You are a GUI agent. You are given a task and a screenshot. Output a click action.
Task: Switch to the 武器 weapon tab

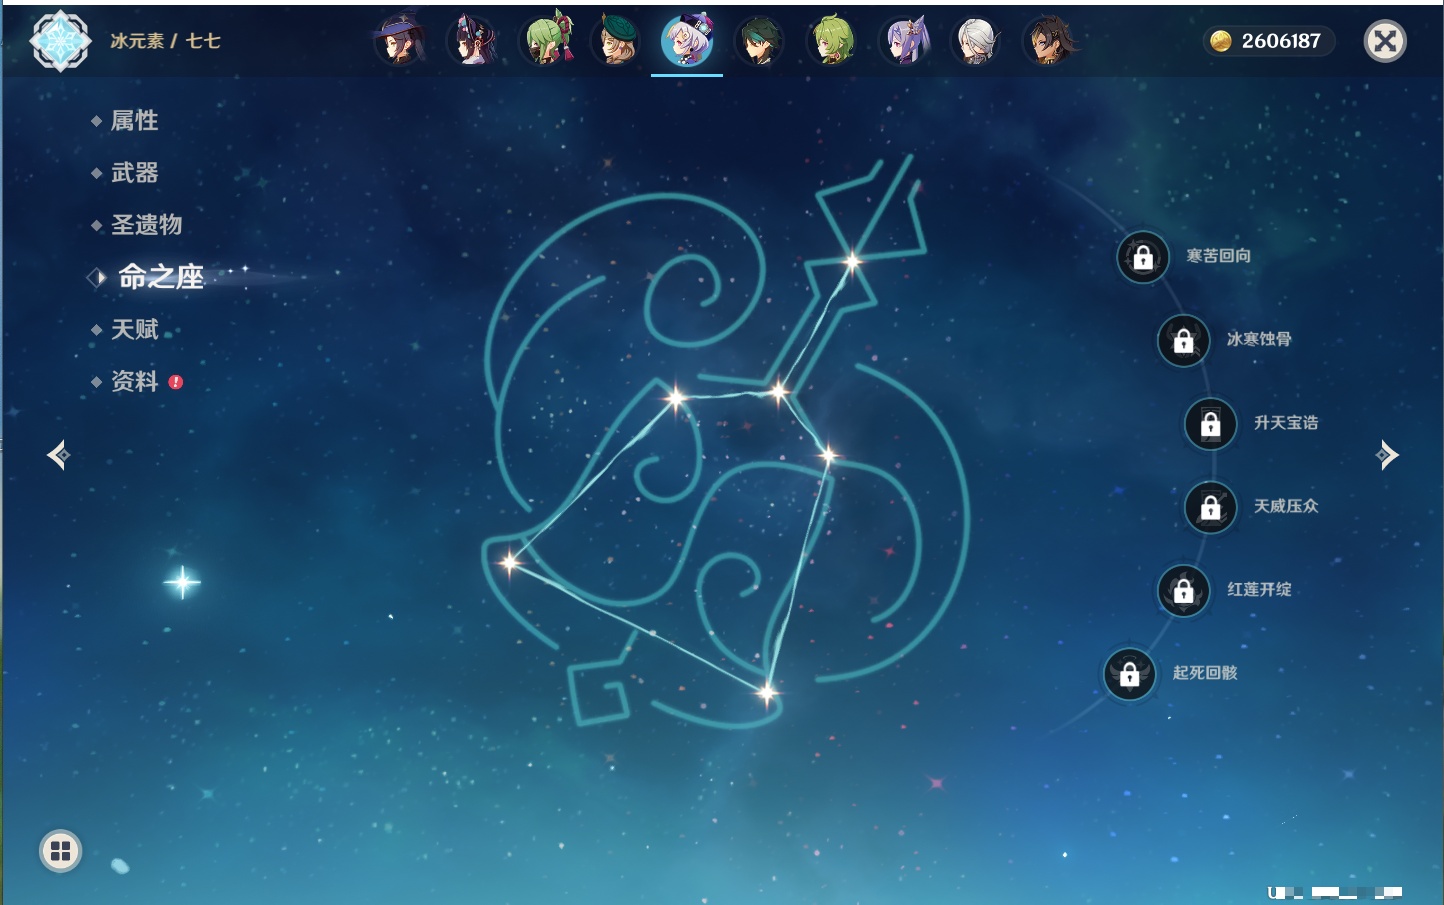click(134, 173)
